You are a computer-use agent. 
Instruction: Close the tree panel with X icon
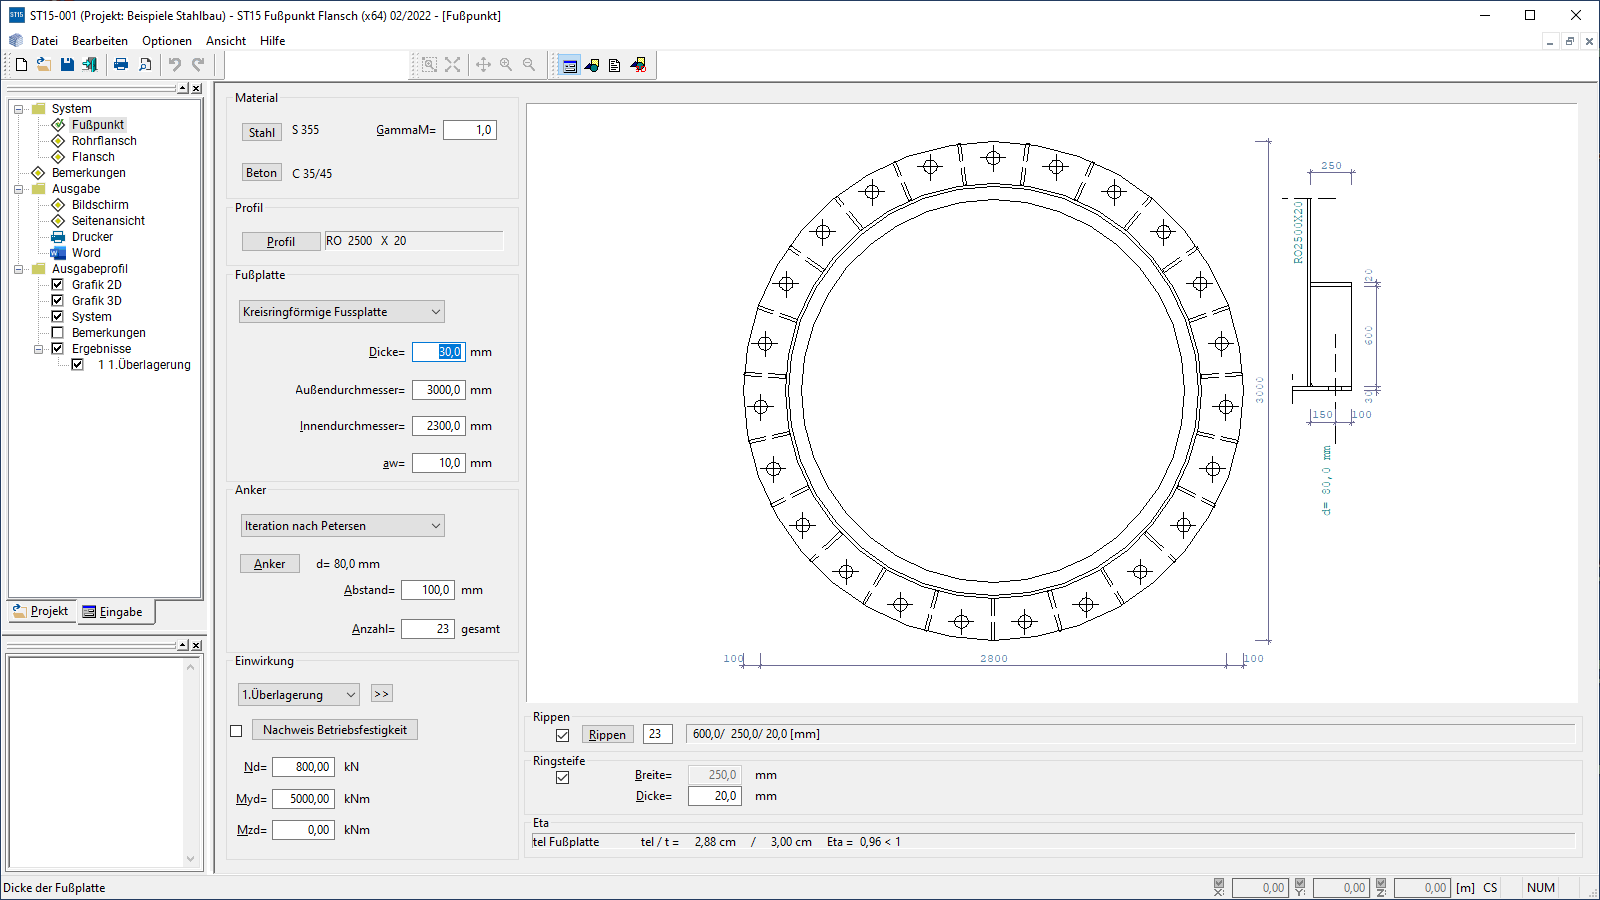[197, 89]
